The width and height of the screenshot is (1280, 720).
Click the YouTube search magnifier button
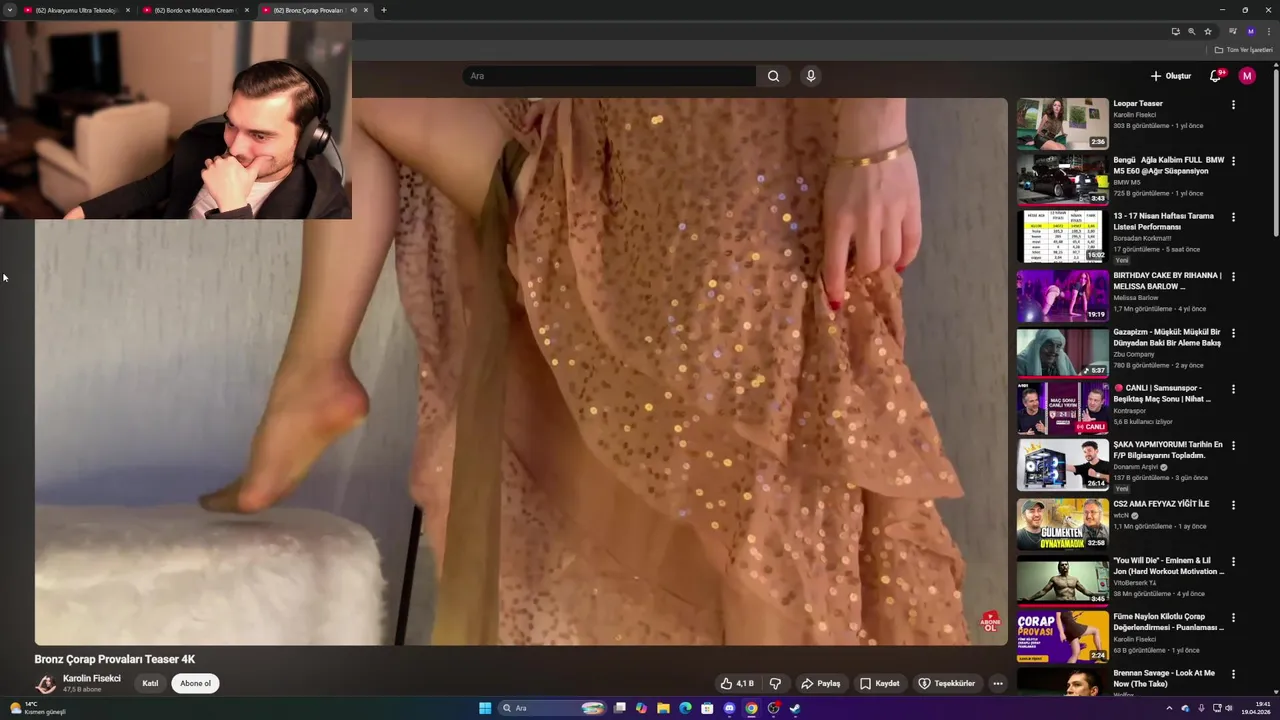pos(773,76)
